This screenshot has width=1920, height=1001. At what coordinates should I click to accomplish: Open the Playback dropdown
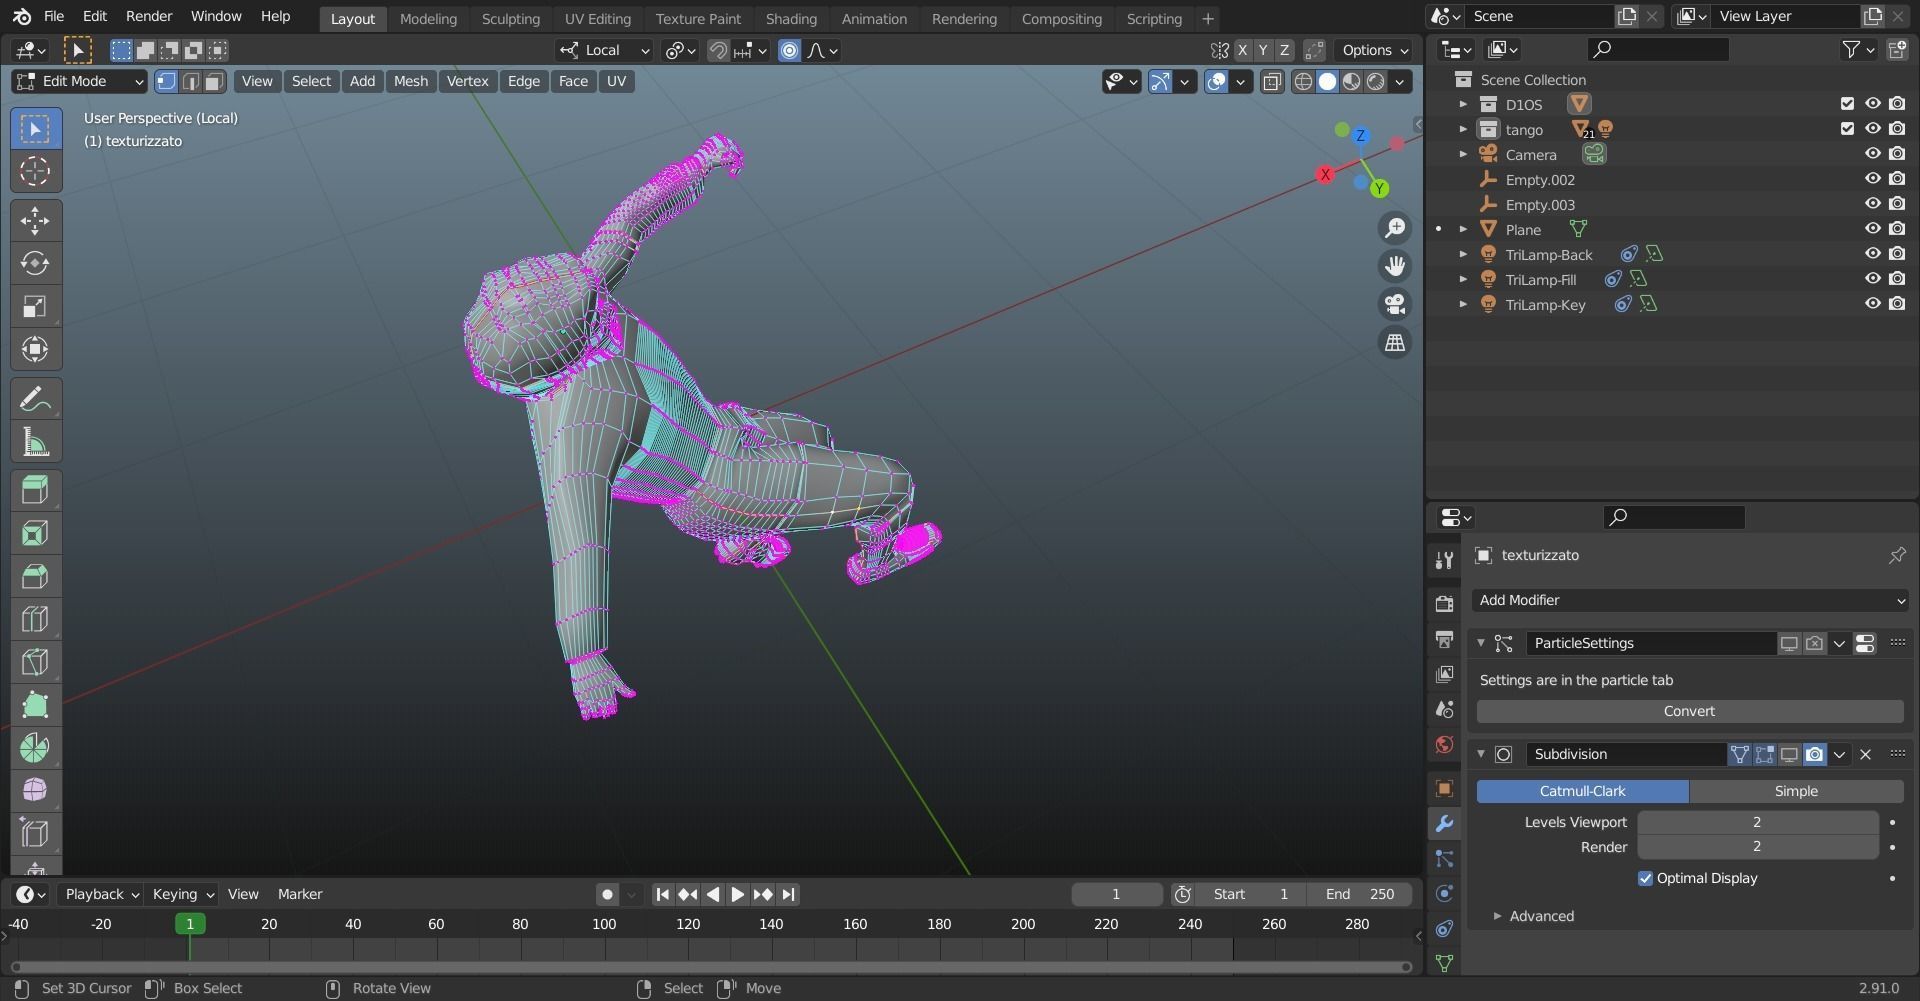[101, 895]
